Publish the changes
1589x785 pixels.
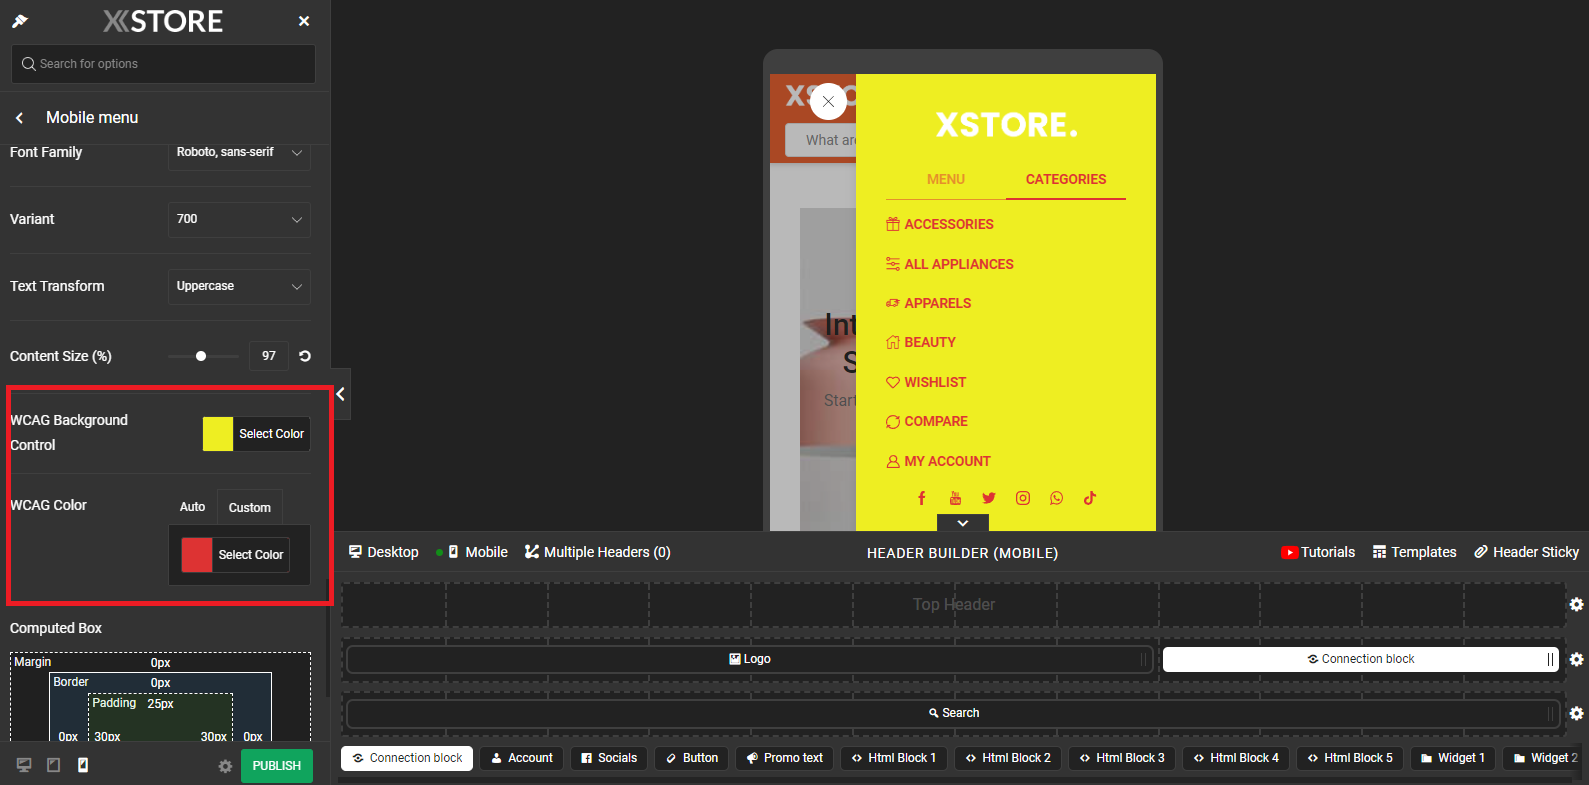[277, 766]
